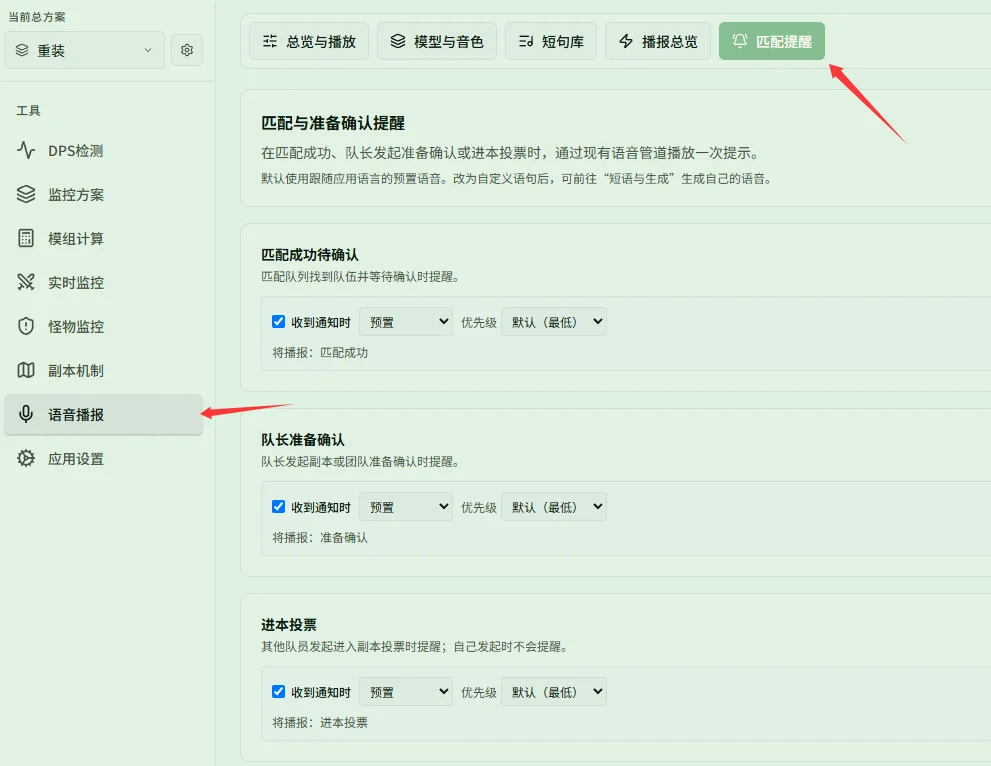
Task: Go to 实时监控 in the sidebar
Action: (103, 282)
